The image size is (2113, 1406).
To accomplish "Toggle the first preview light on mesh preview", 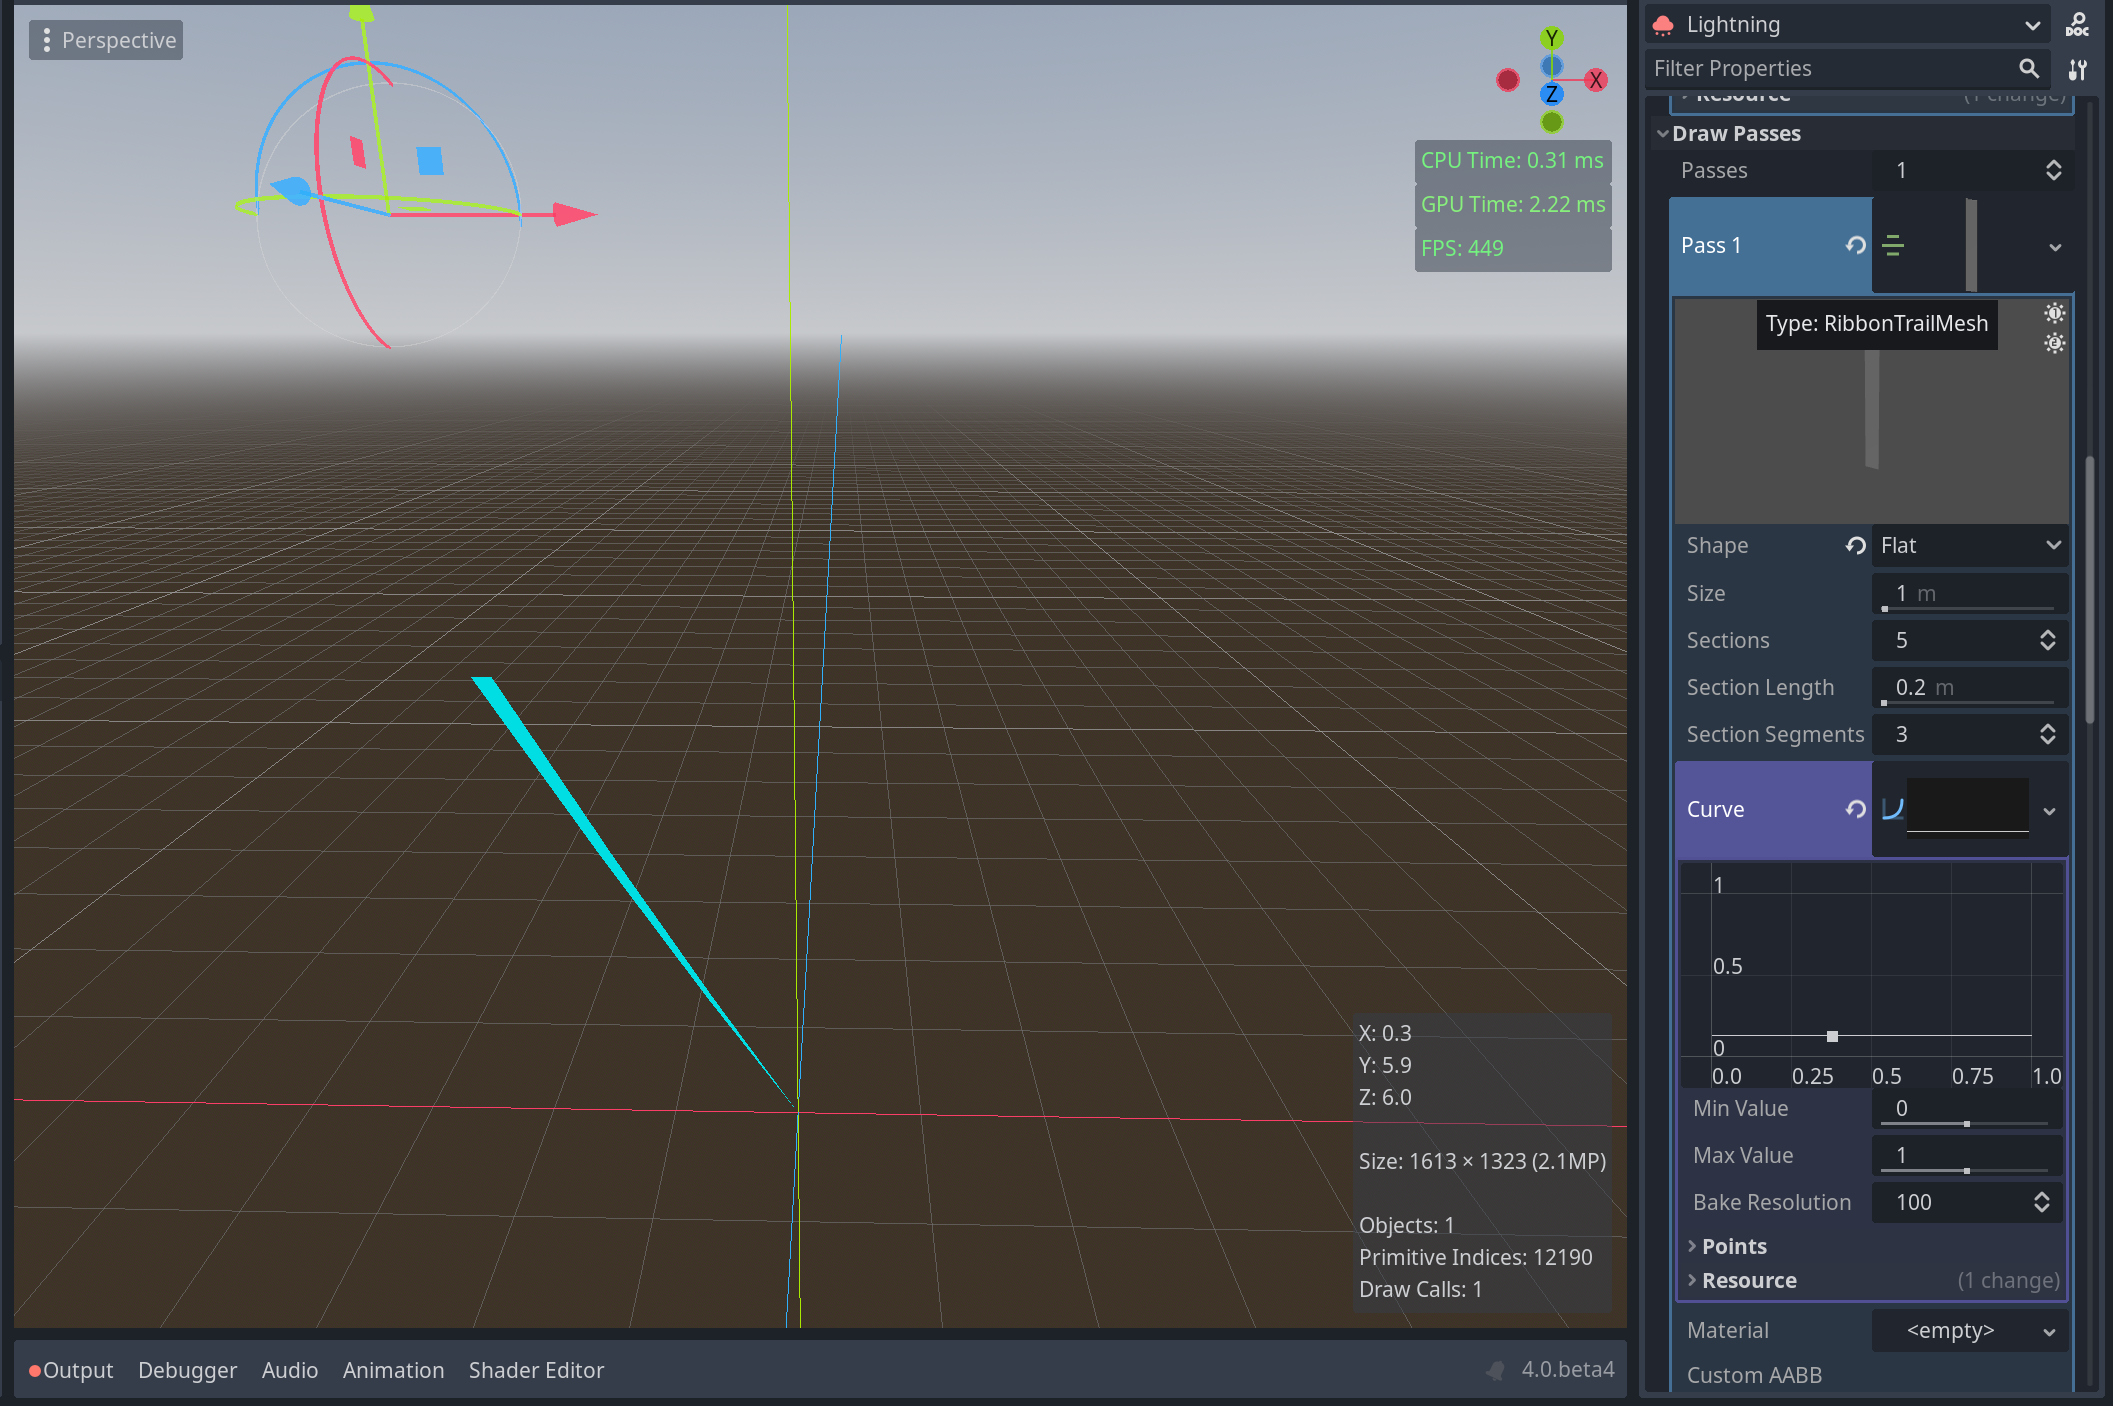I will coord(2054,313).
